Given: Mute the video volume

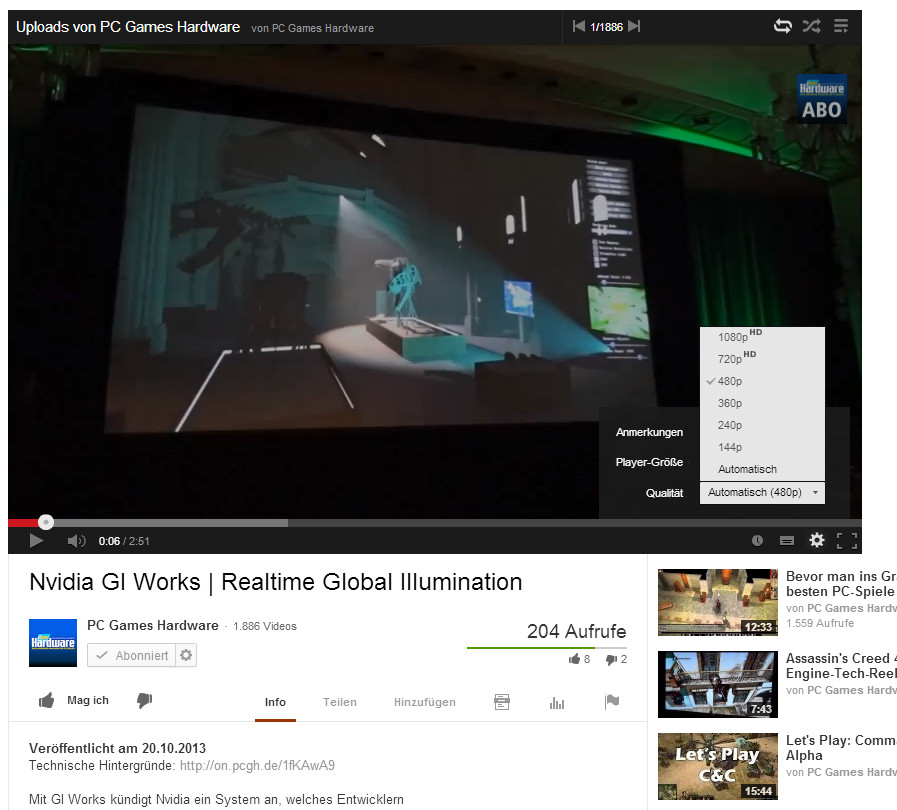Looking at the screenshot, I should (x=76, y=541).
